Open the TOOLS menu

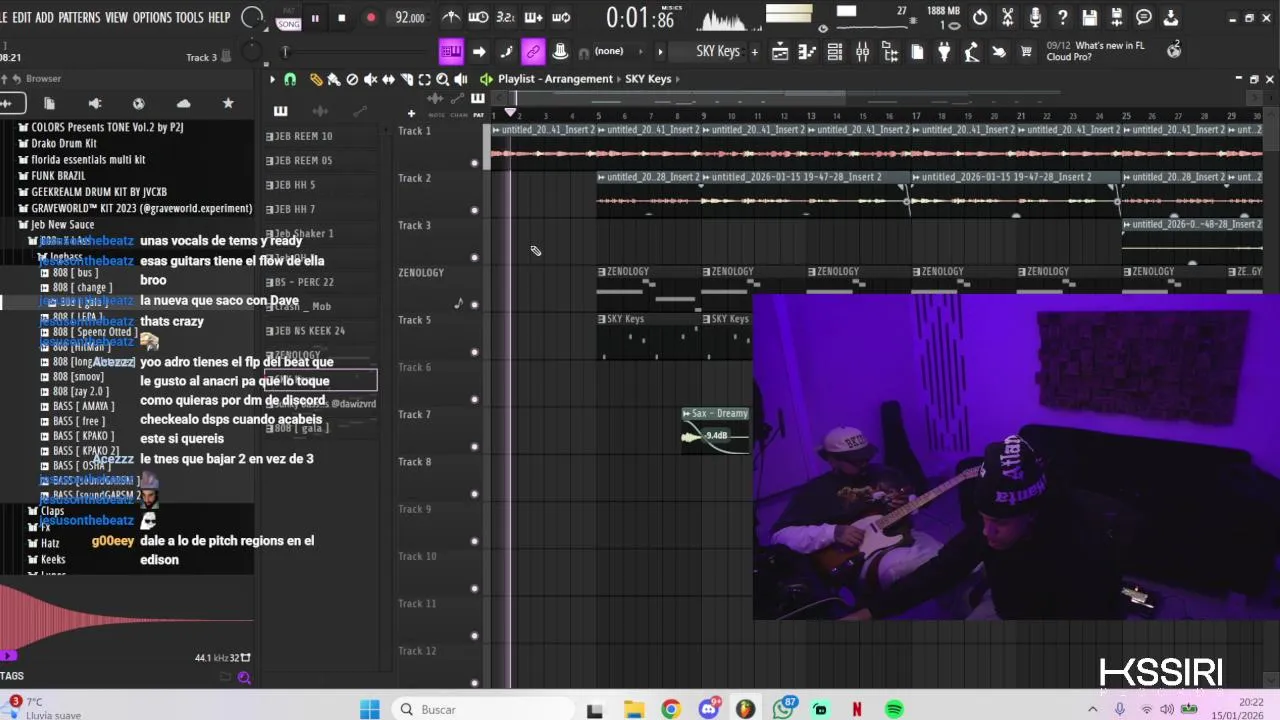click(189, 17)
